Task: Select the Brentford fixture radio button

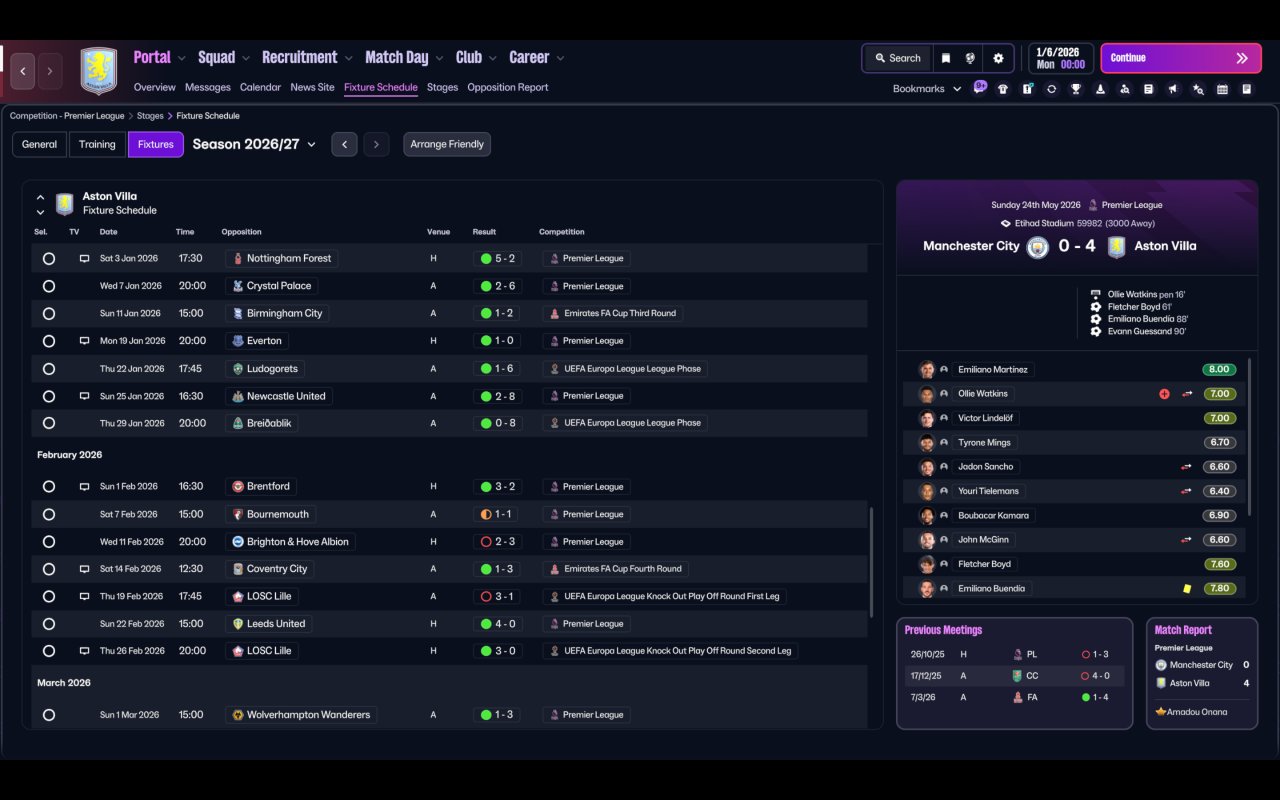Action: [48, 487]
